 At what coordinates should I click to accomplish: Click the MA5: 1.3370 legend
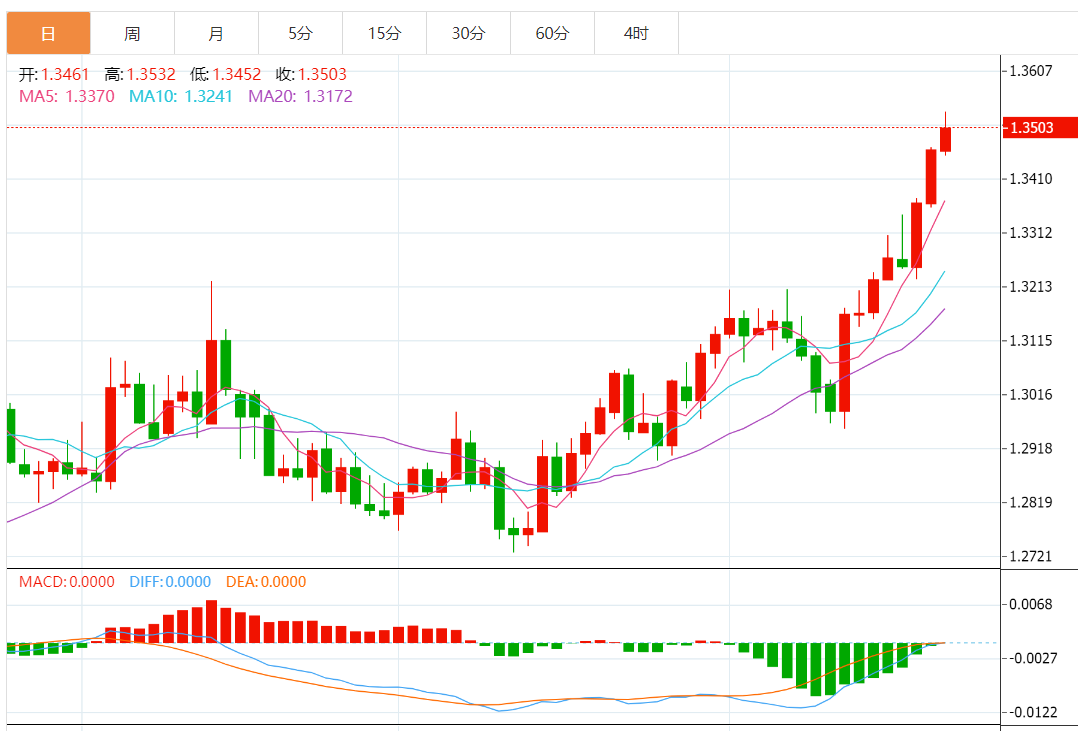(x=67, y=96)
